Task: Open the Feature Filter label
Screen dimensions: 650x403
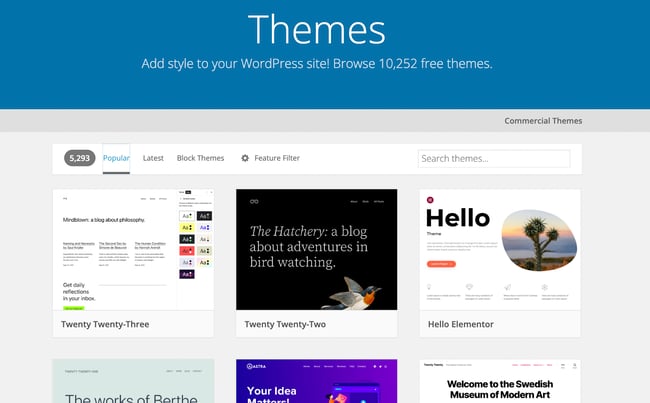Action: 277,158
